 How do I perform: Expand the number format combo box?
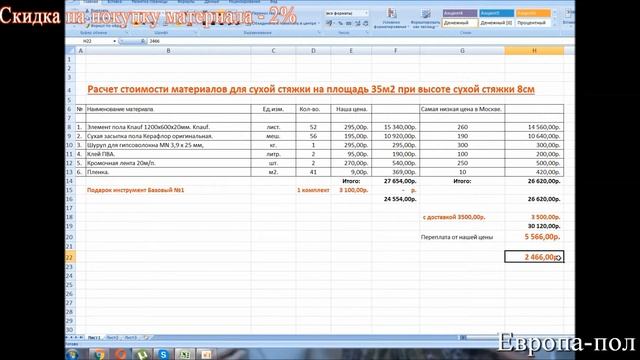tap(366, 13)
